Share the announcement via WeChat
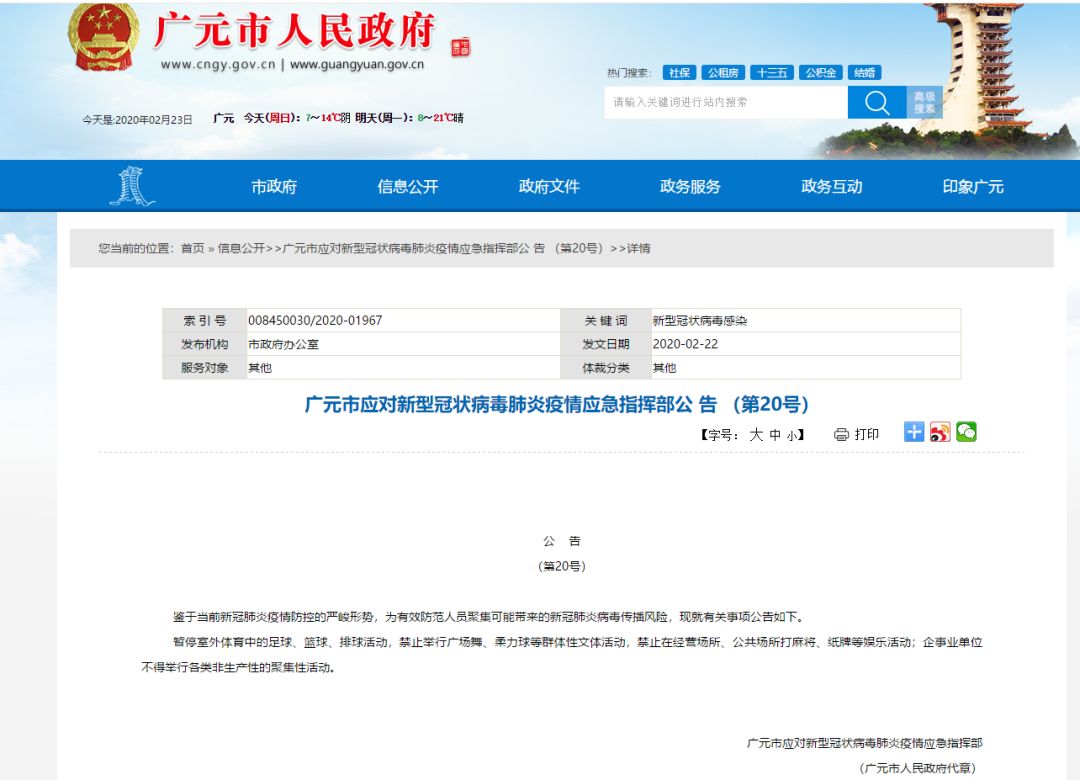This screenshot has height=780, width=1080. pyautogui.click(x=965, y=433)
